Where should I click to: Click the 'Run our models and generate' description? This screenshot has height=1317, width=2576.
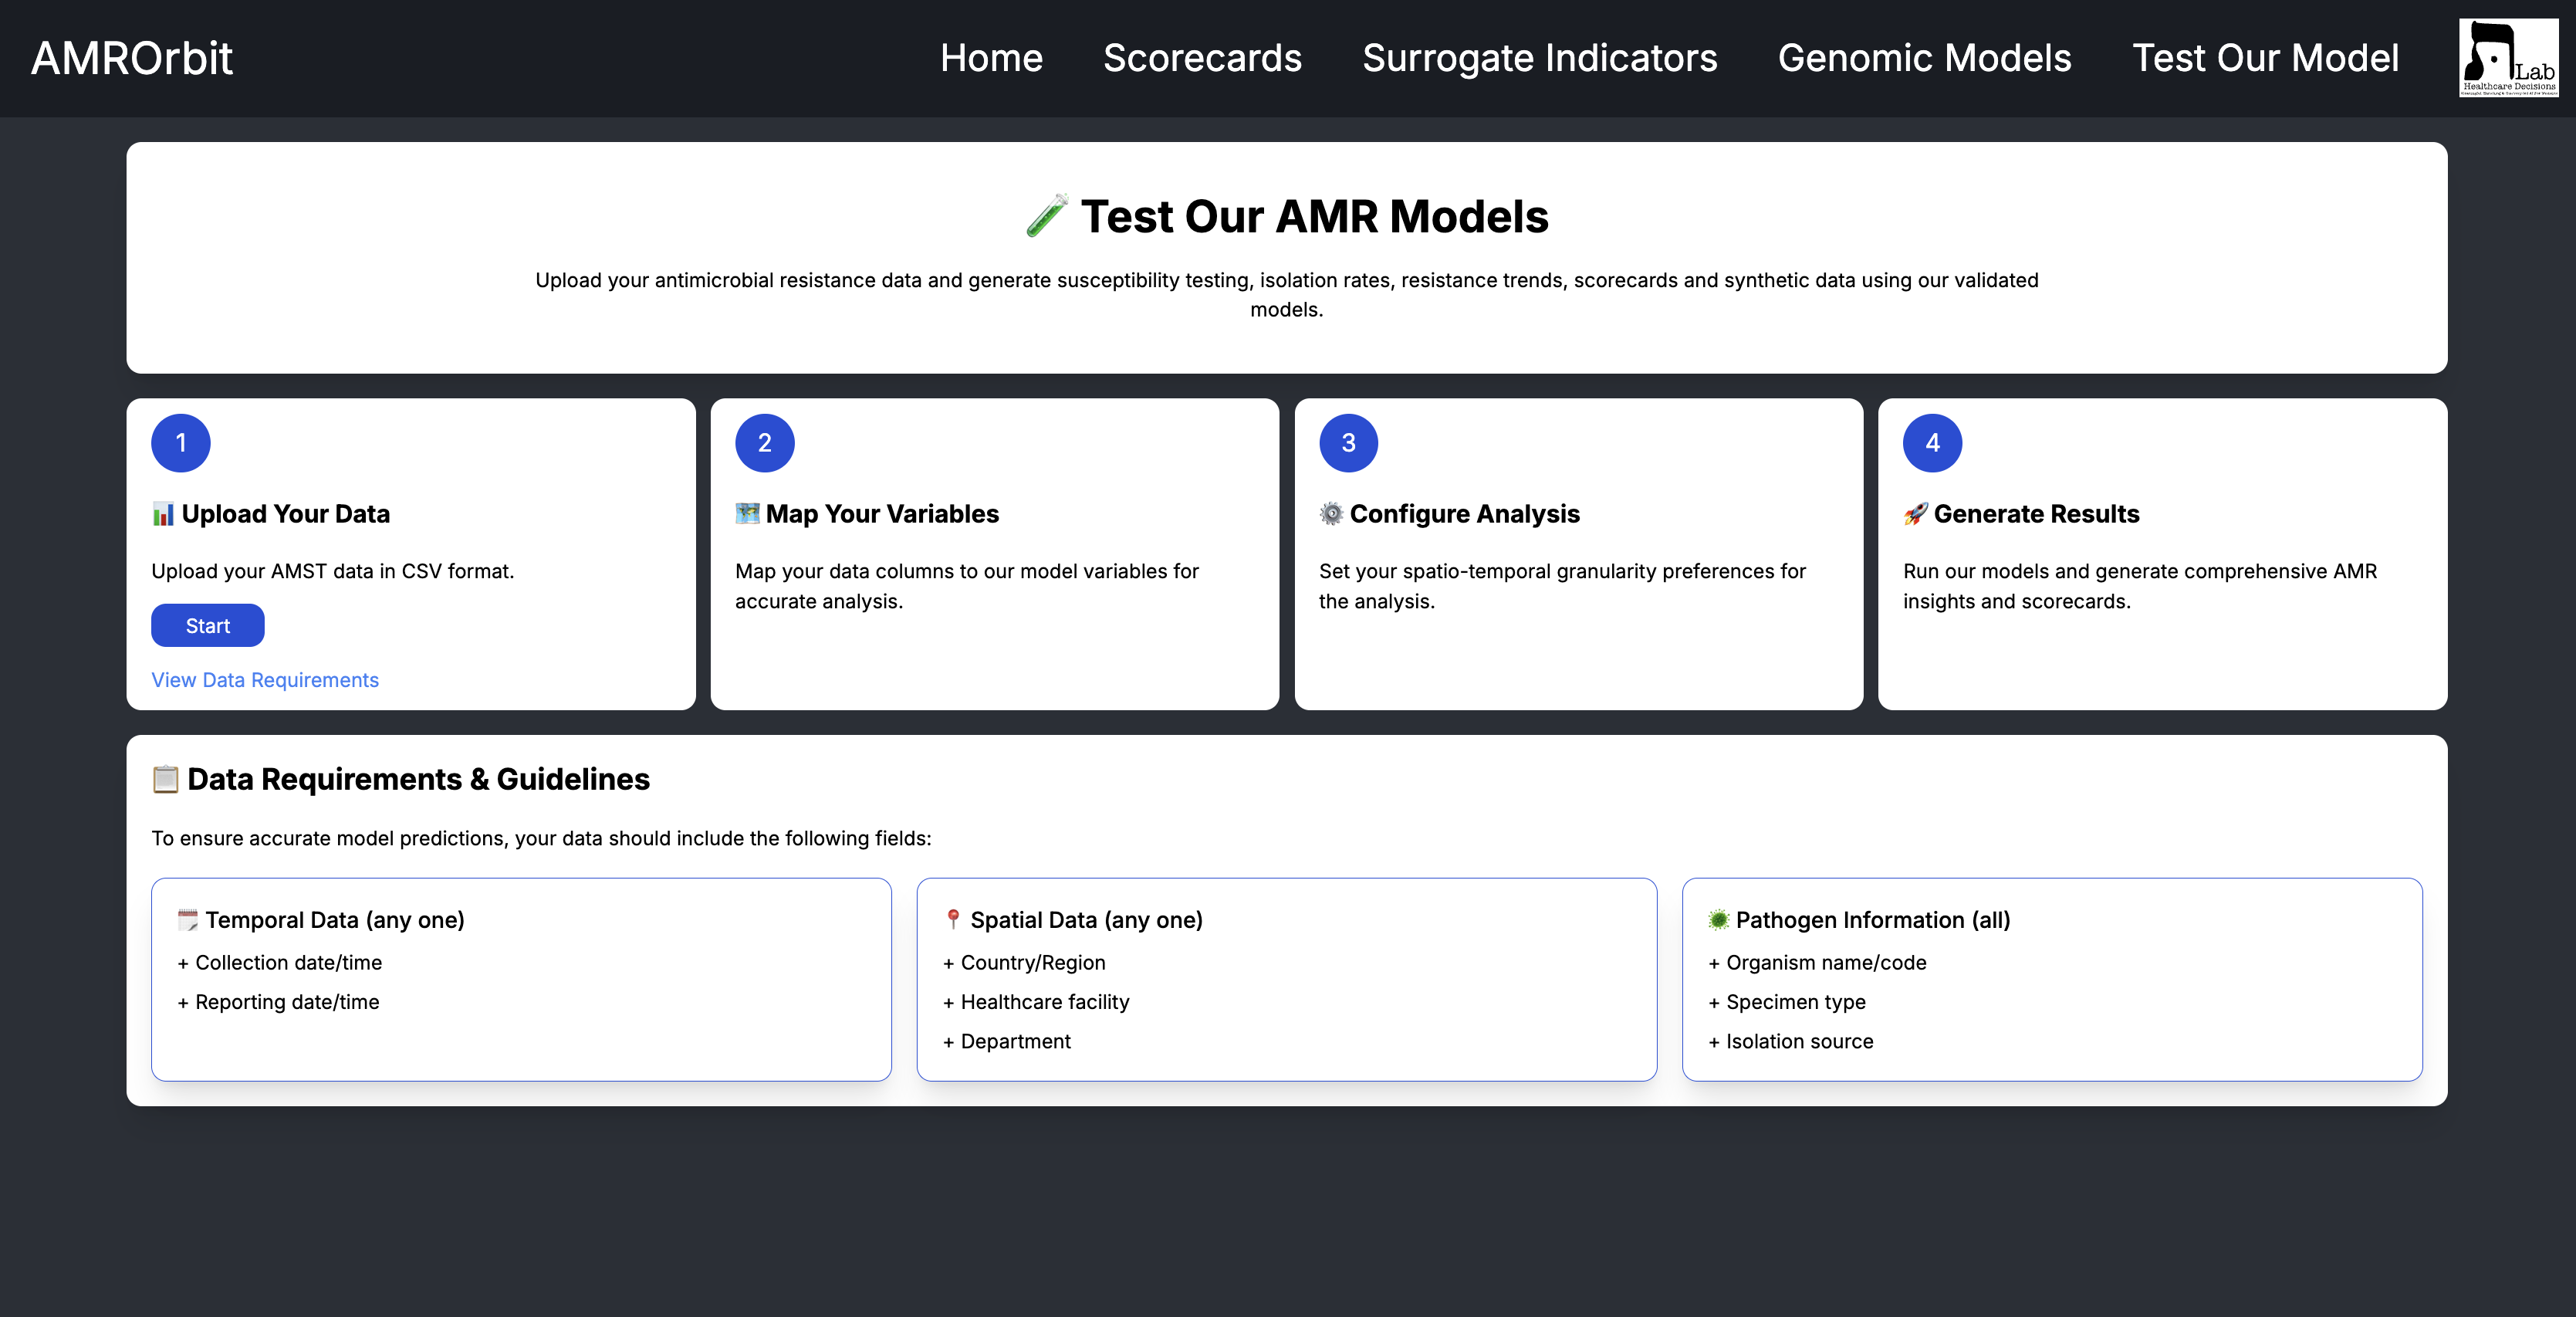(x=2140, y=586)
